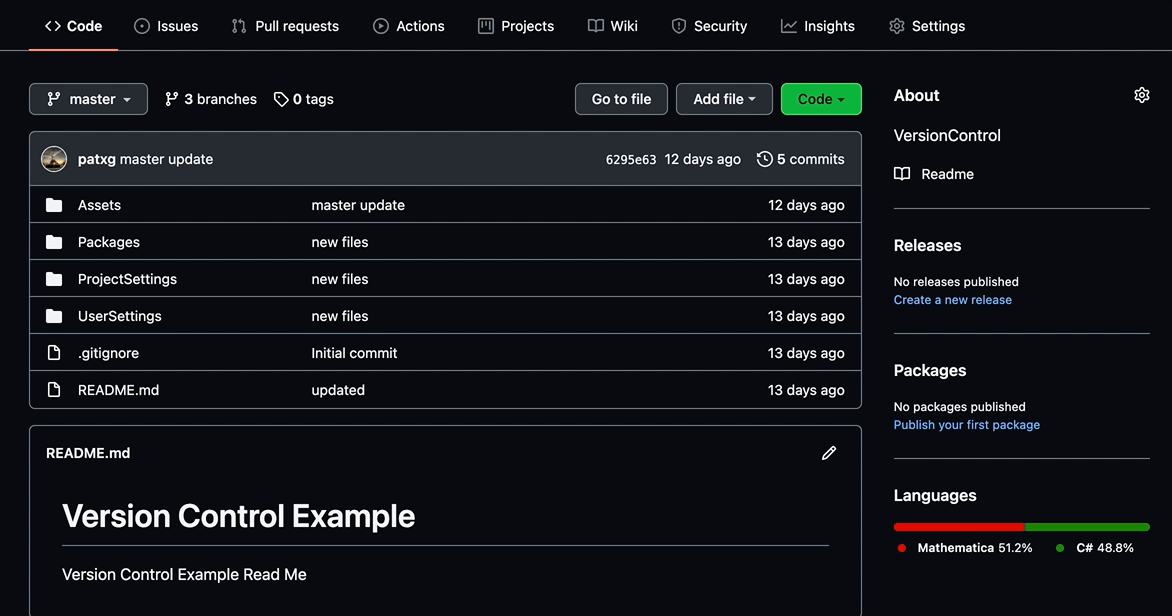
Task: Open the Wiki tab
Action: 612,26
